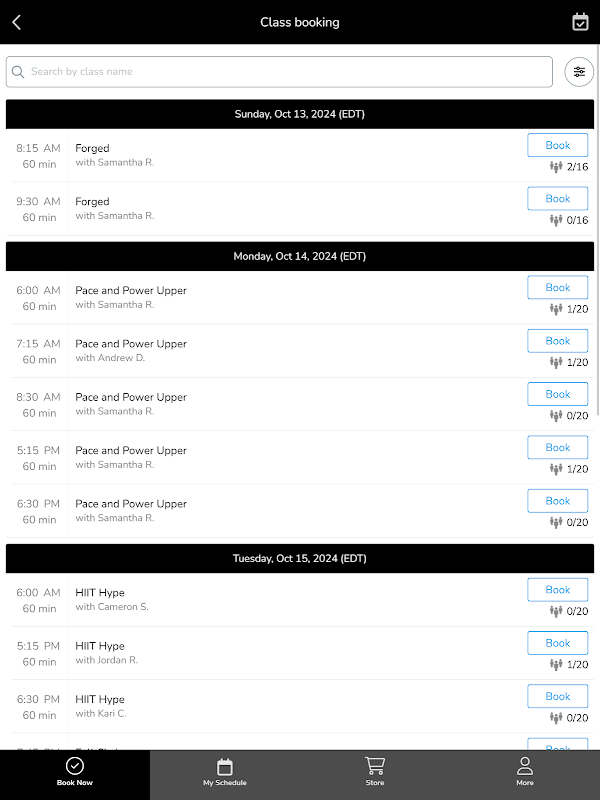The width and height of the screenshot is (600, 800).
Task: Tap the Book Now checkmark icon
Action: point(75,766)
